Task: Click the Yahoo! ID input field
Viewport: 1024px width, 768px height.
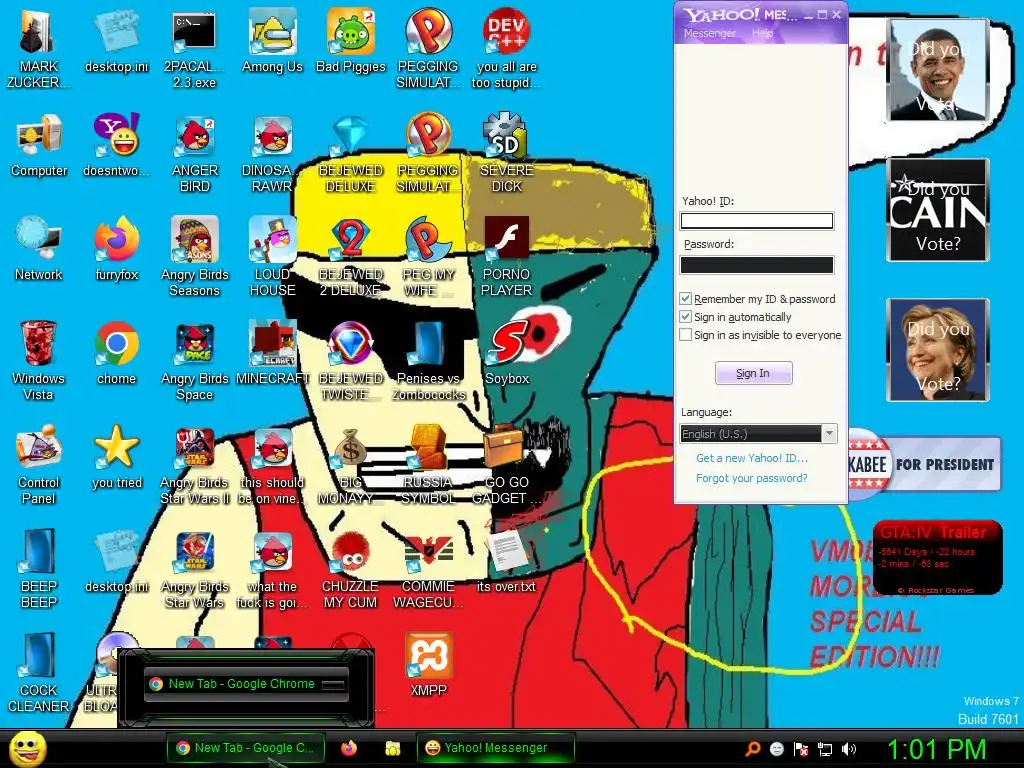Action: pyautogui.click(x=757, y=221)
